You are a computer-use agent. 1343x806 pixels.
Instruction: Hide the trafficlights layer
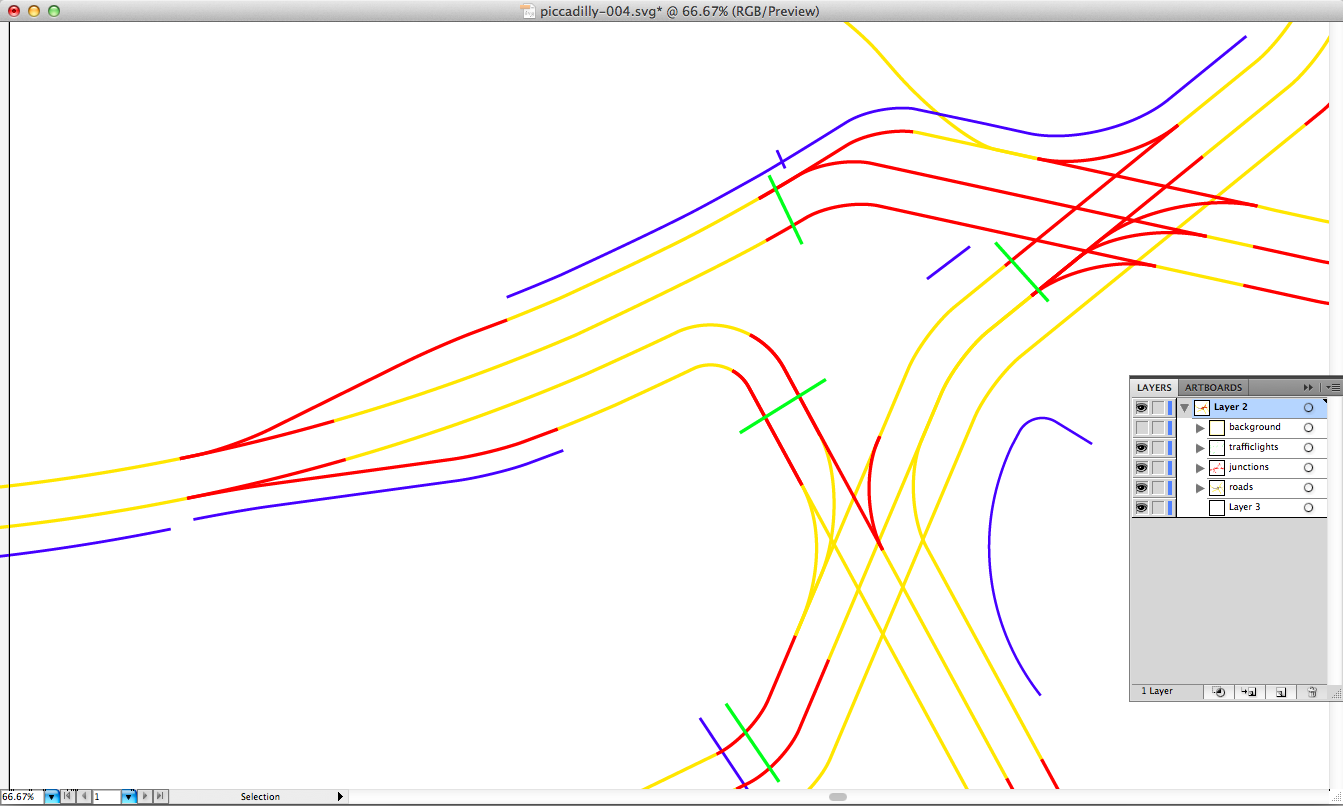pos(1141,447)
